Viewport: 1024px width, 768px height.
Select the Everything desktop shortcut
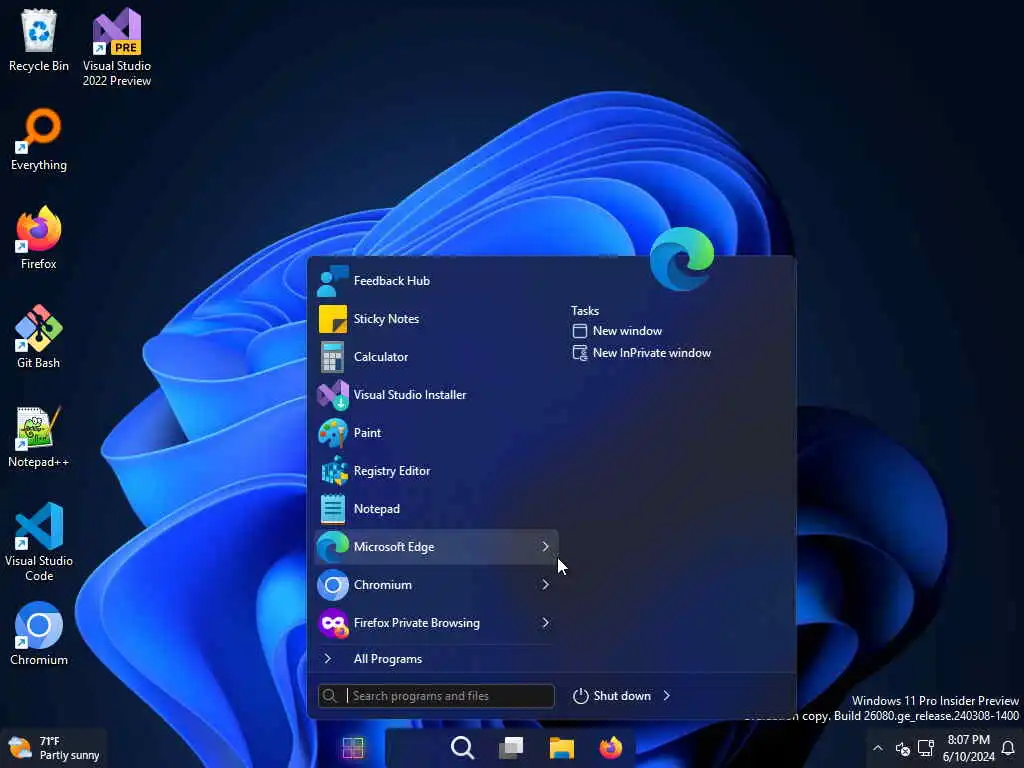point(39,140)
